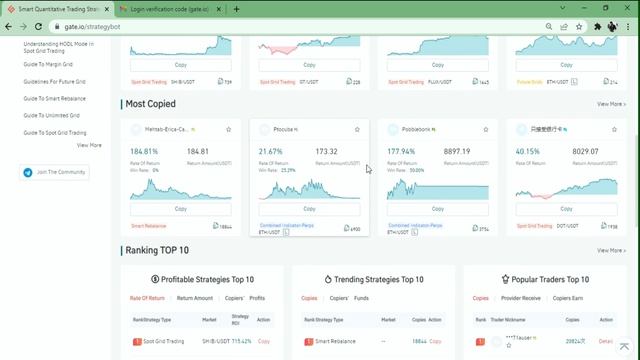The width and height of the screenshot is (640, 360).
Task: Click the page vertical scrollbar
Action: [637, 180]
